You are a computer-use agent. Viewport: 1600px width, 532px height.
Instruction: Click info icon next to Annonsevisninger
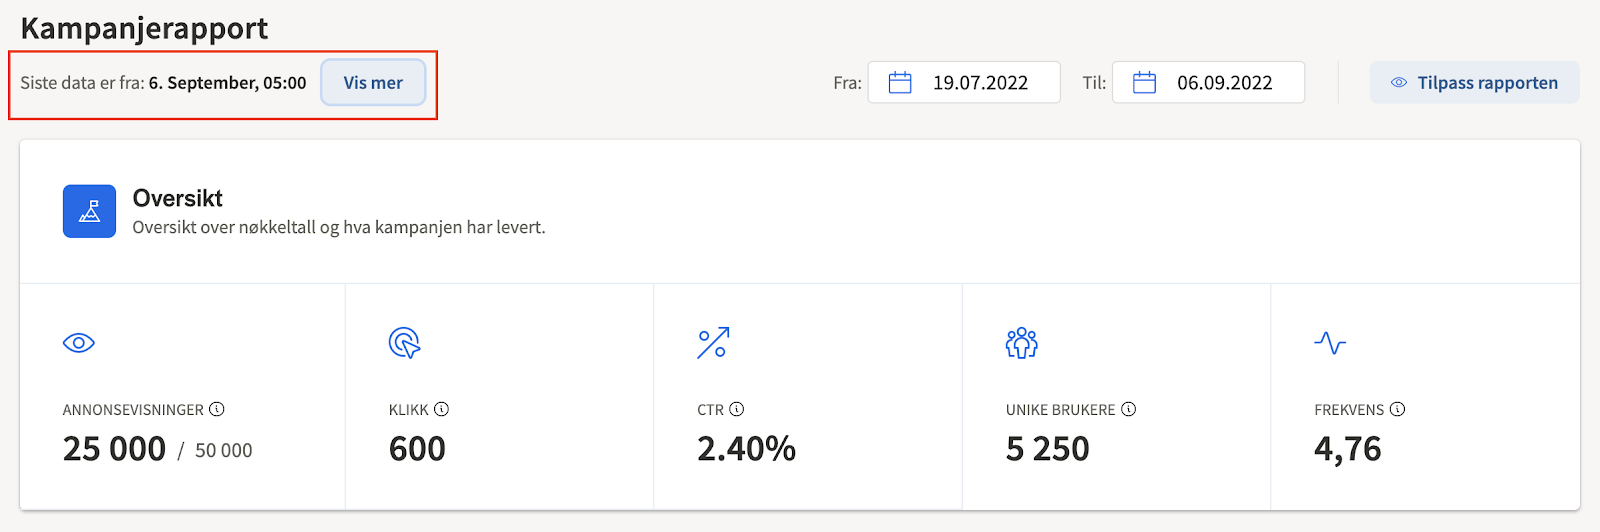(217, 409)
